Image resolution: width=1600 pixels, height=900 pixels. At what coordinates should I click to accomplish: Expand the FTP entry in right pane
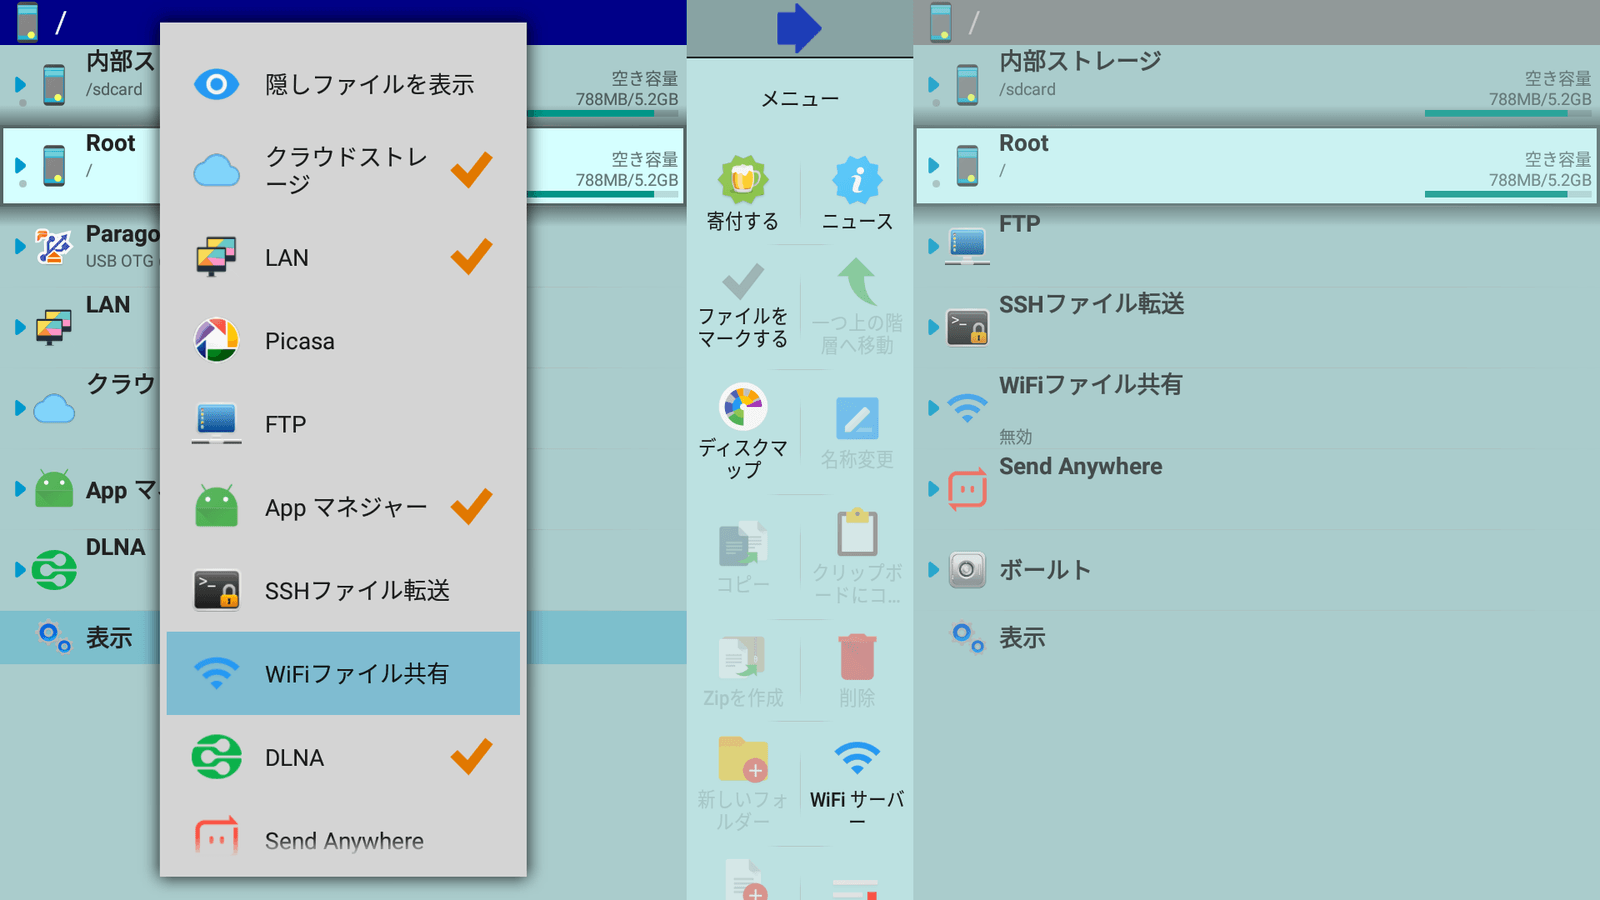pos(933,246)
